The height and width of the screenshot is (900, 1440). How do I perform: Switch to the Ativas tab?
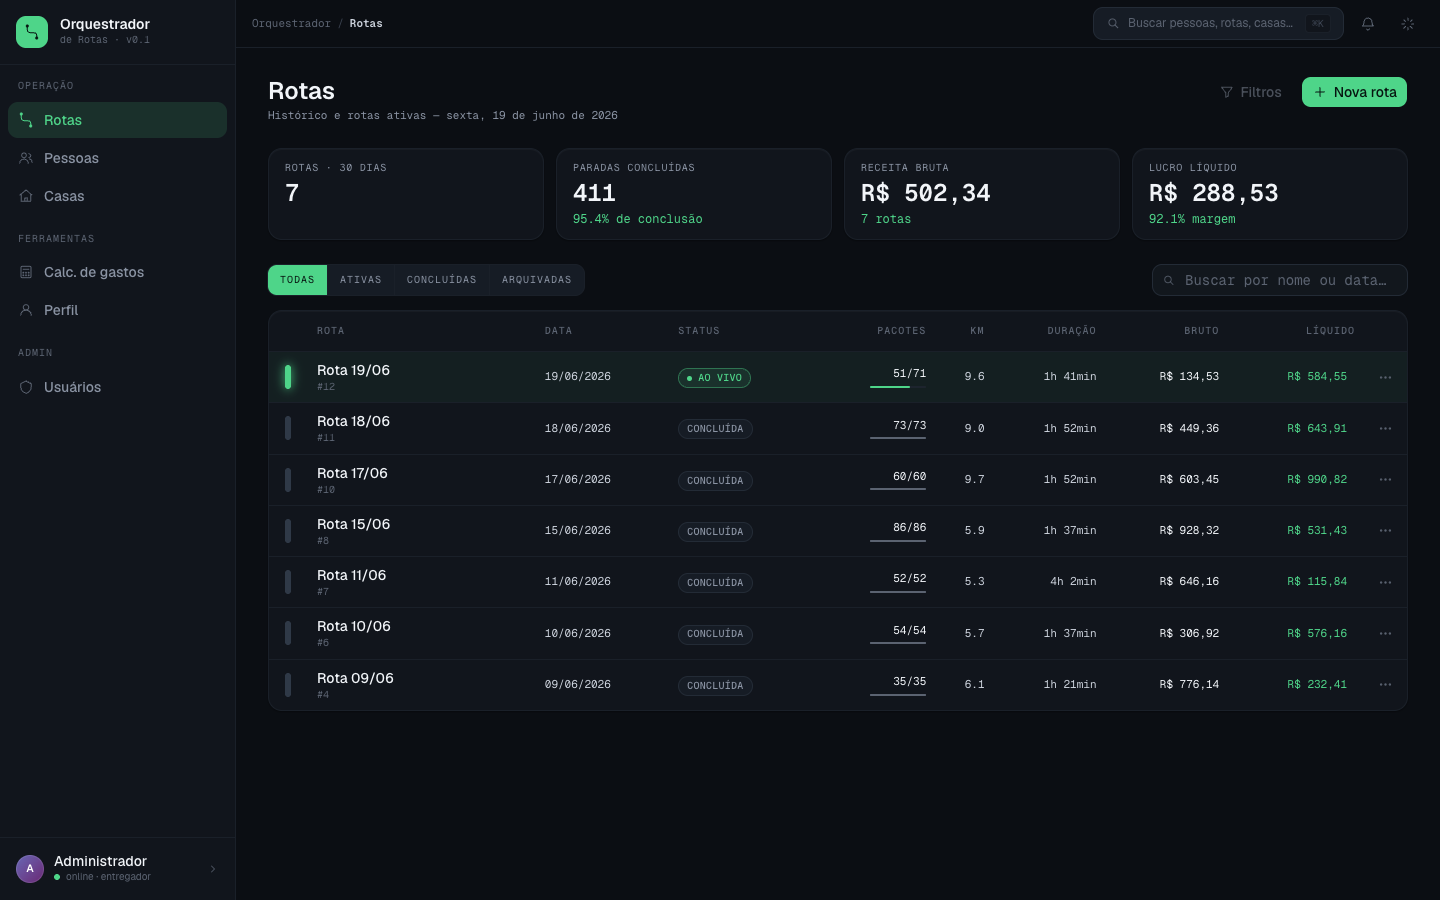click(360, 280)
